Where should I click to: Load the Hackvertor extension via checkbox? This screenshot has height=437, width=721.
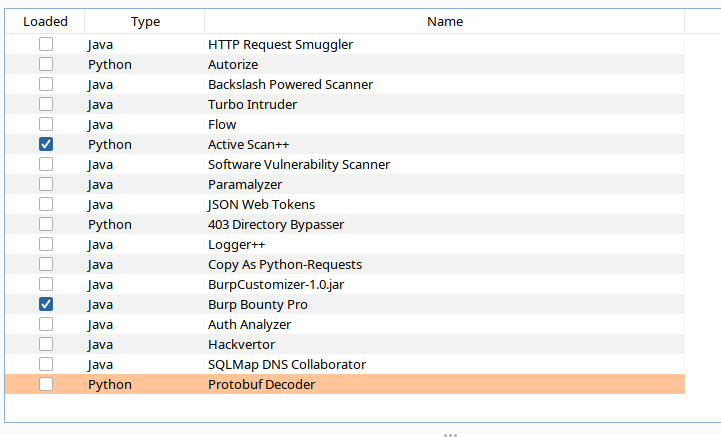tap(46, 344)
